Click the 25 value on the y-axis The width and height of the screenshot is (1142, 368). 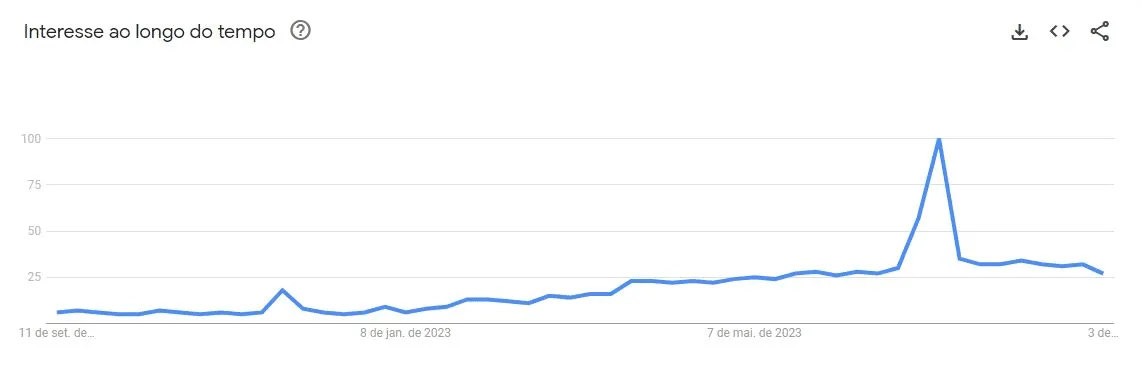point(35,277)
